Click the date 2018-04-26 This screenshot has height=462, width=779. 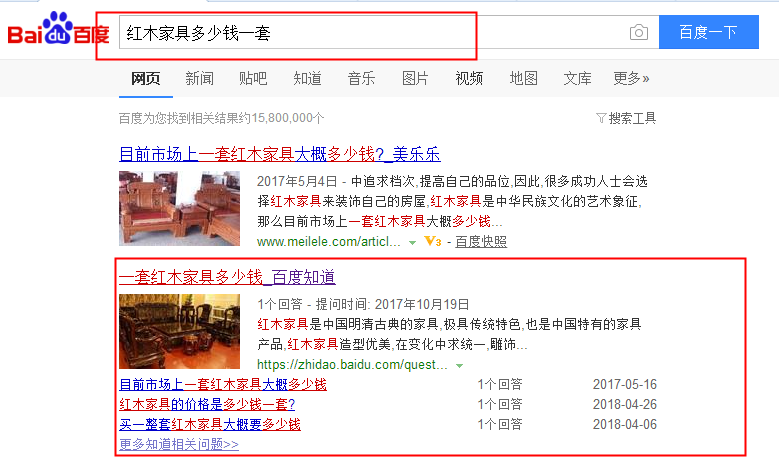[624, 404]
